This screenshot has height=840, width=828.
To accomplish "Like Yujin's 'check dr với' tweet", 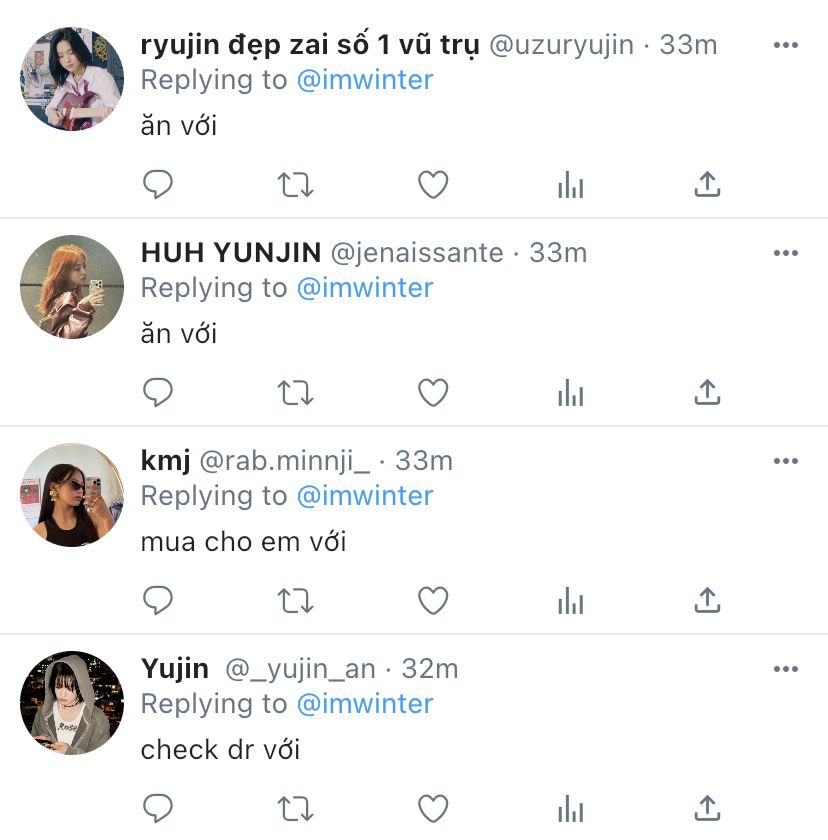I will pyautogui.click(x=433, y=808).
